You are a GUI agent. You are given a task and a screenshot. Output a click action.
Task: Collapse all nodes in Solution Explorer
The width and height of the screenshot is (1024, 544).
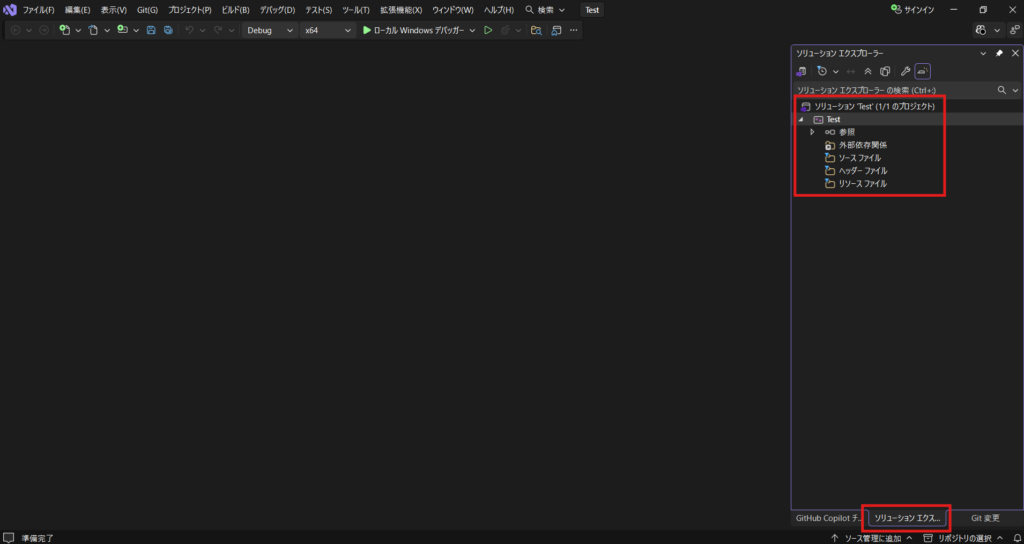pyautogui.click(x=868, y=71)
